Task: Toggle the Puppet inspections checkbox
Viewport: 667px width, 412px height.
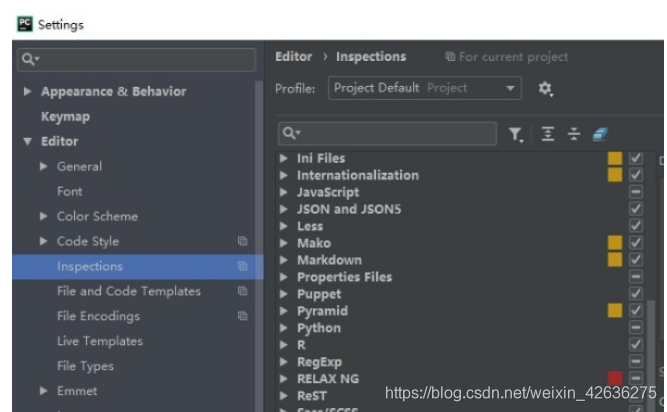Action: tap(636, 293)
